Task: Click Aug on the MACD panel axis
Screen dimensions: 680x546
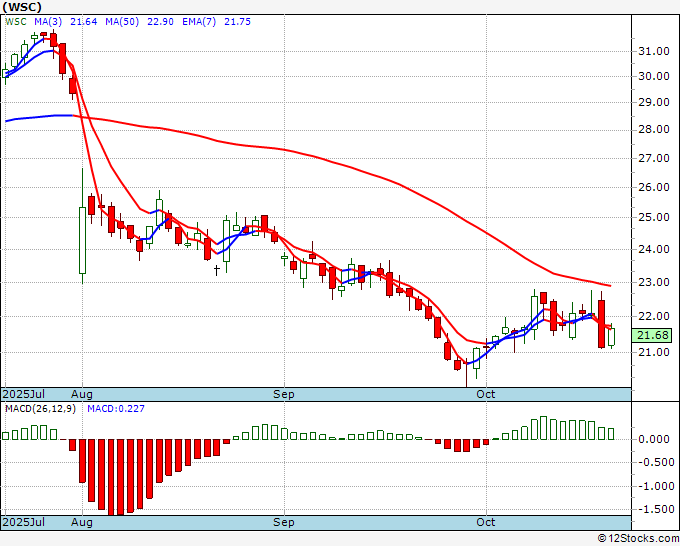Action: coord(82,522)
